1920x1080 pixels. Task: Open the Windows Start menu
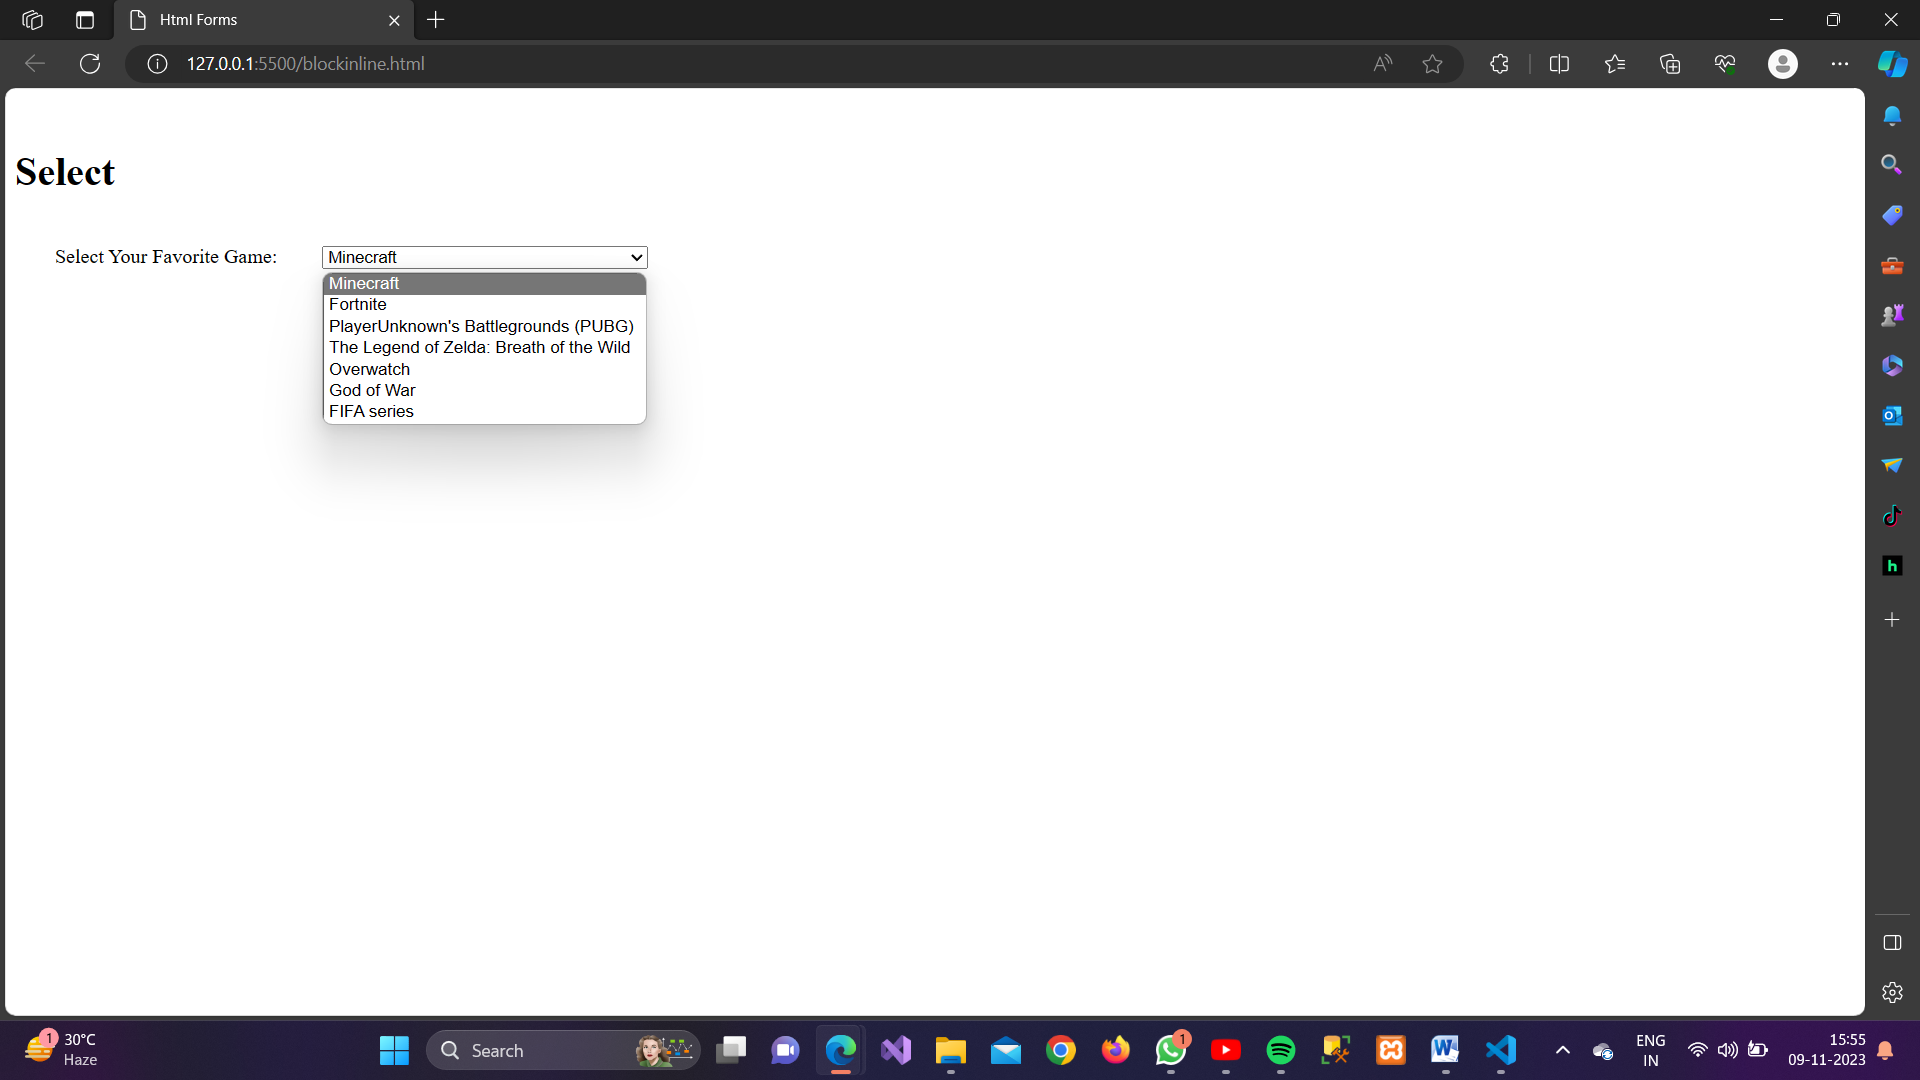tap(394, 1050)
